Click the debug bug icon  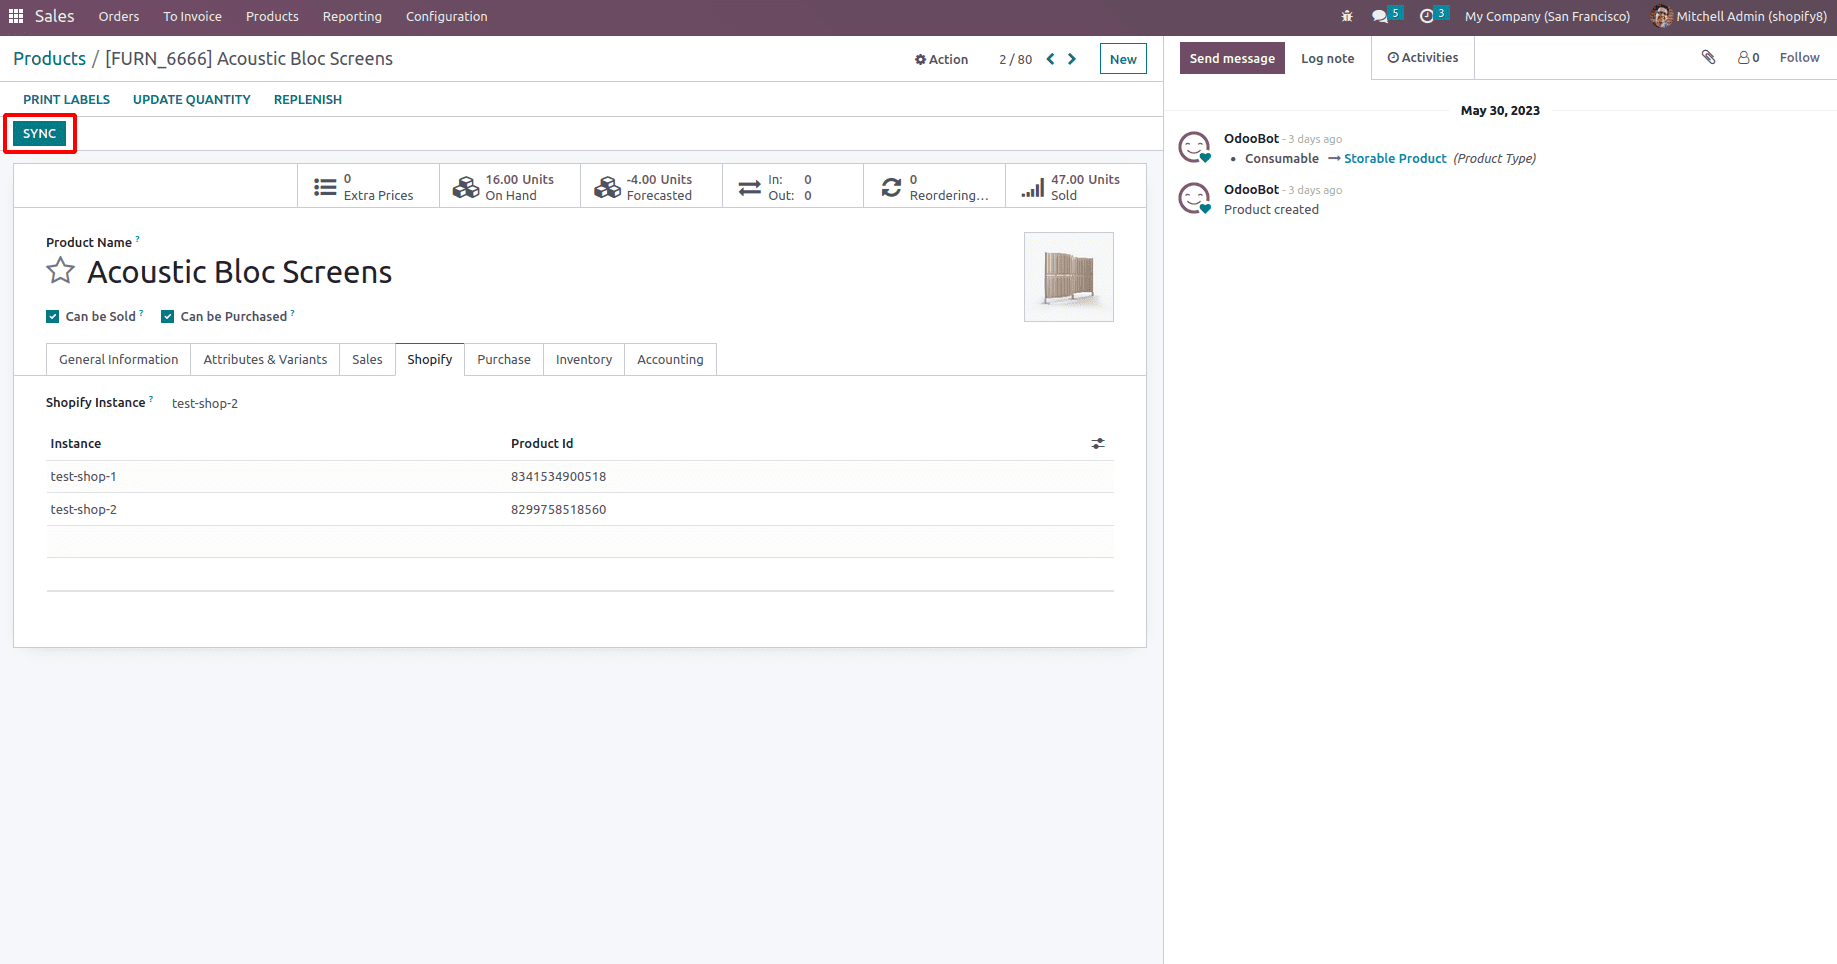[x=1347, y=16]
